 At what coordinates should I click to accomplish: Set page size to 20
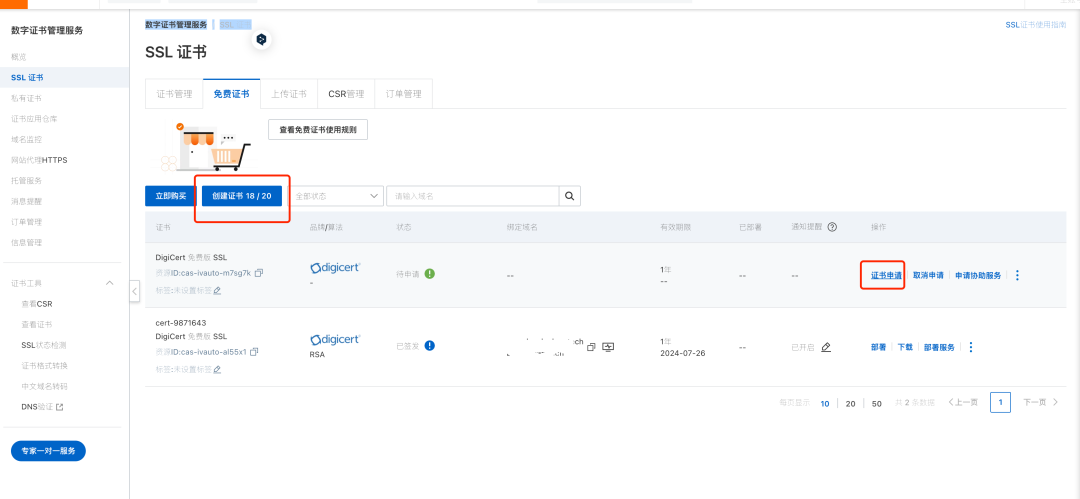point(851,403)
